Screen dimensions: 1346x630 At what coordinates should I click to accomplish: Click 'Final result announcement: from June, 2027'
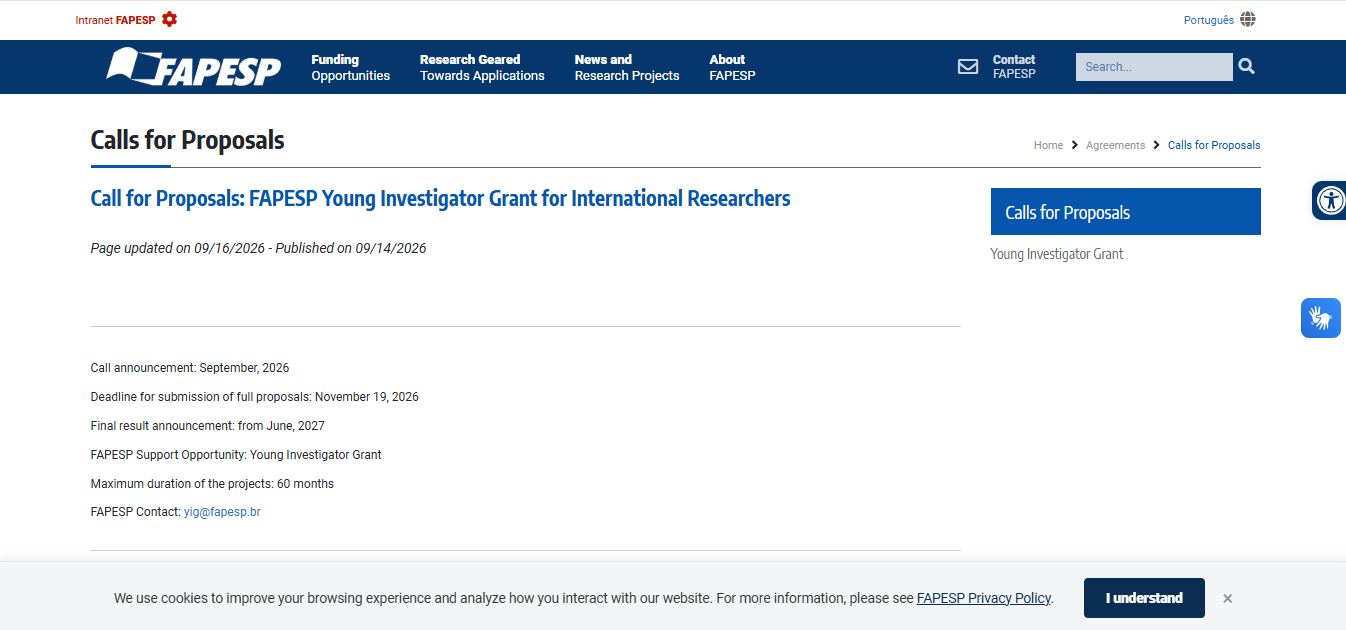tap(208, 426)
